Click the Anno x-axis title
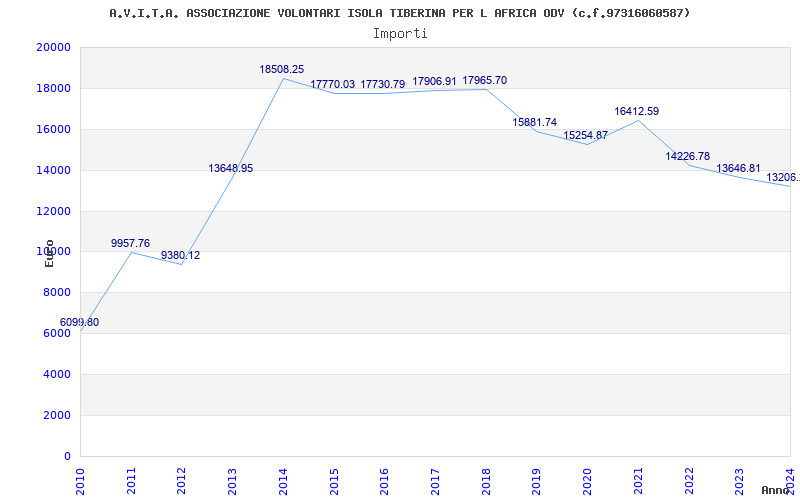The width and height of the screenshot is (800, 500). (x=776, y=490)
